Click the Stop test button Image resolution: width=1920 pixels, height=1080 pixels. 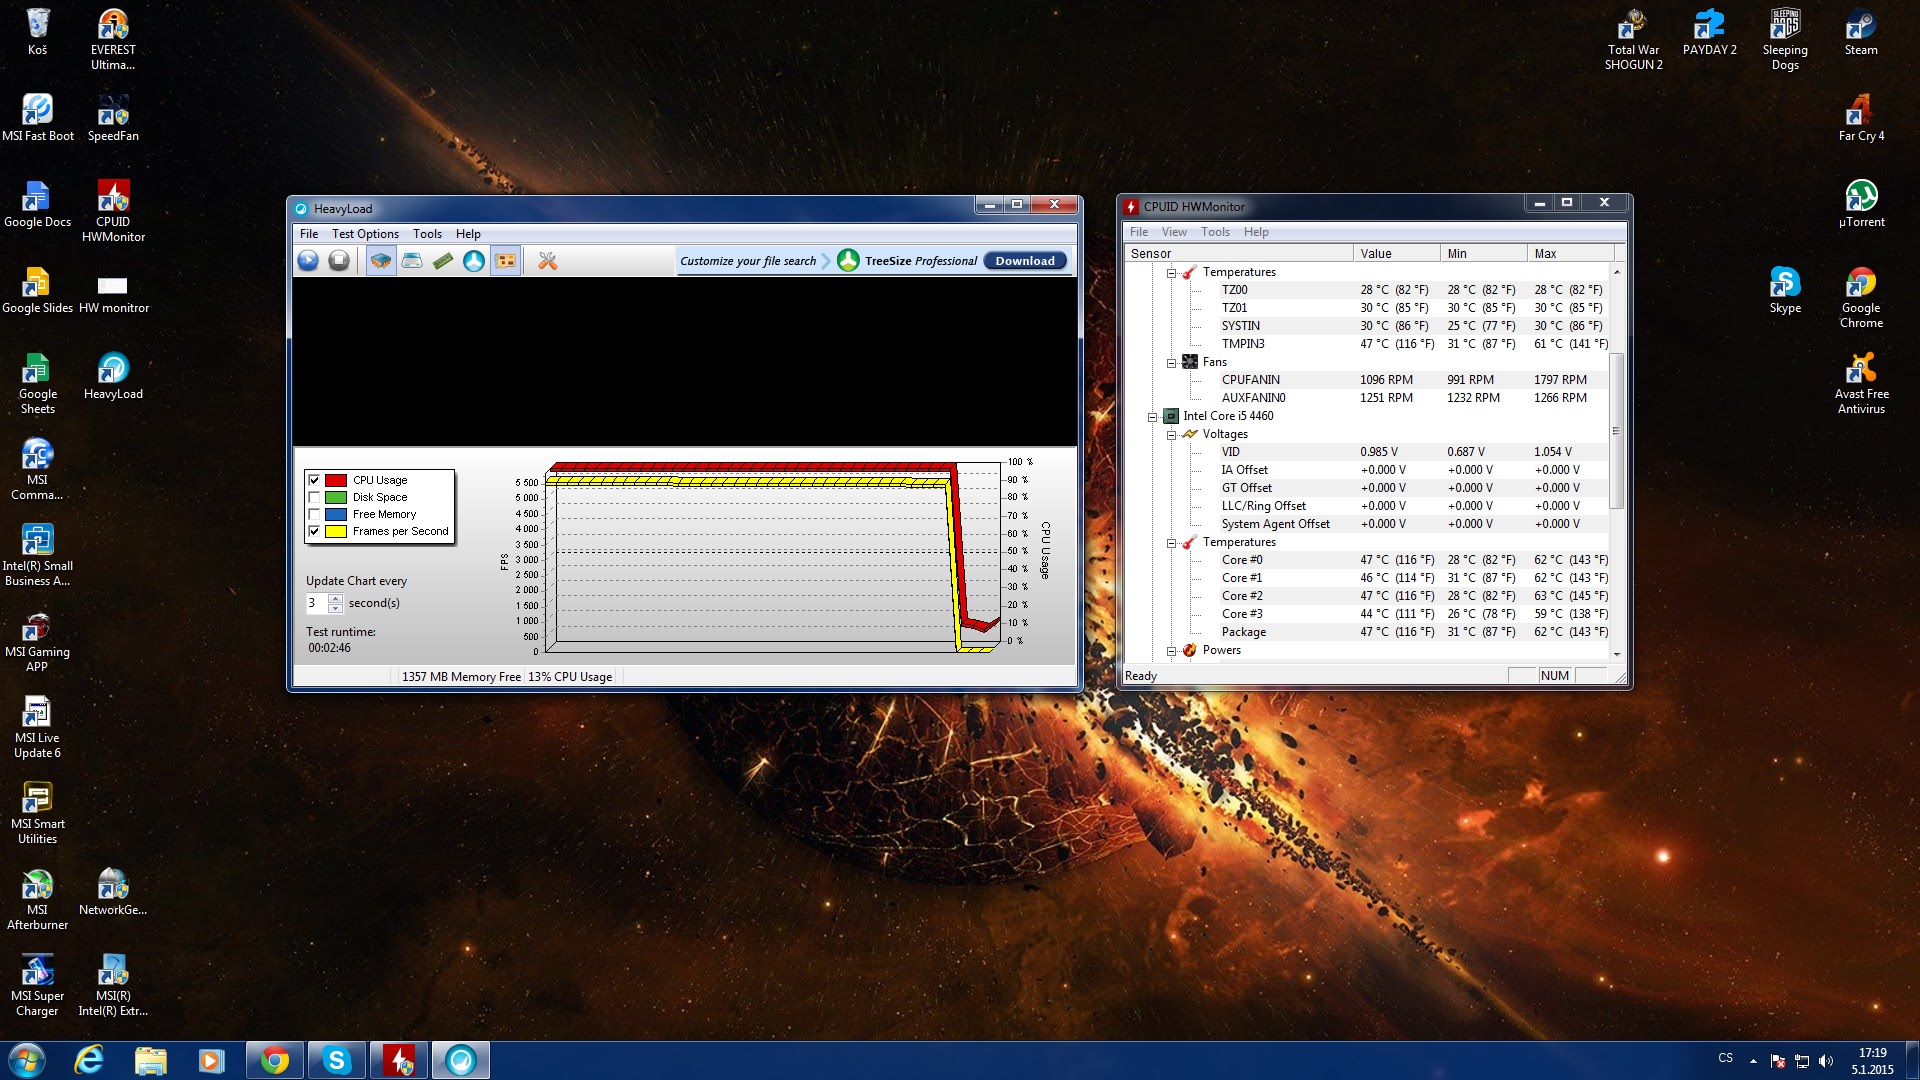[339, 261]
